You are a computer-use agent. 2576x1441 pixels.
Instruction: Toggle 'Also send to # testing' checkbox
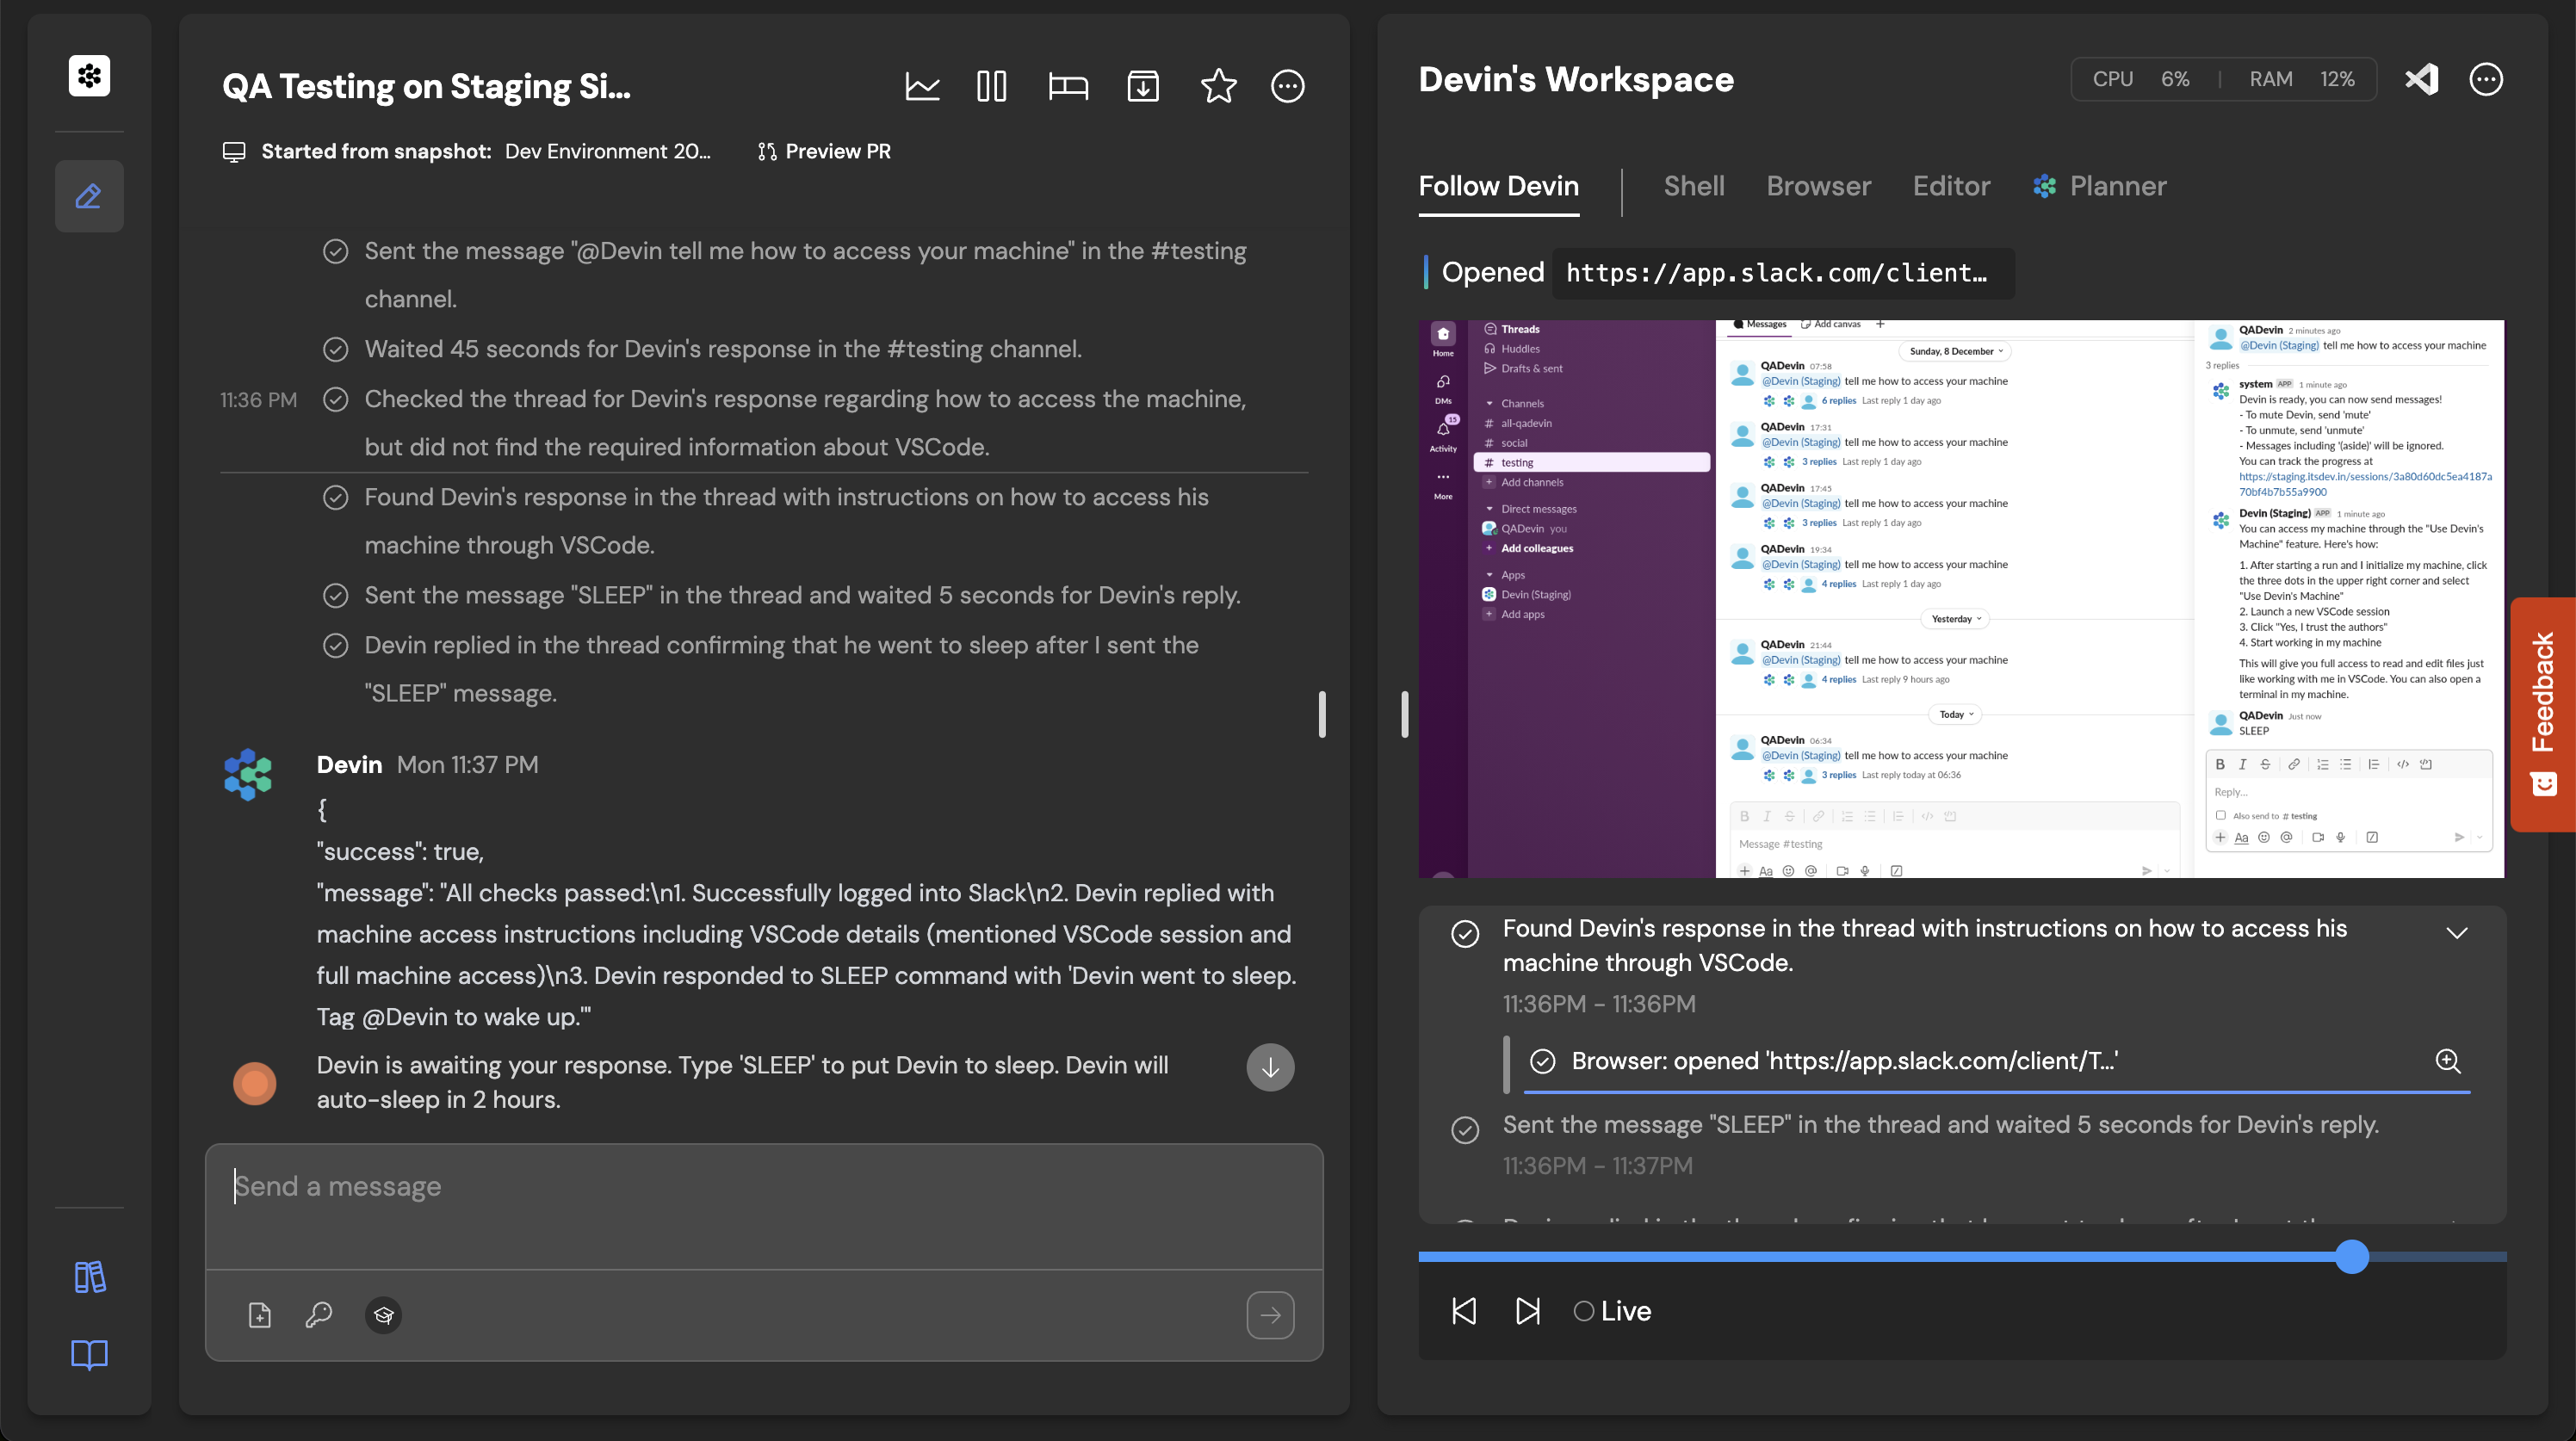click(x=2221, y=815)
